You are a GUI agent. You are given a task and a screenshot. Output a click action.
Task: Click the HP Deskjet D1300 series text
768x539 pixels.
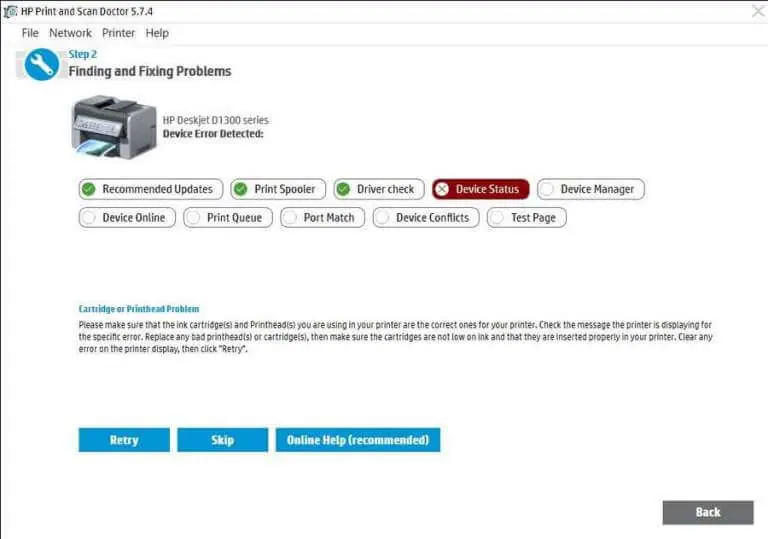pos(216,120)
